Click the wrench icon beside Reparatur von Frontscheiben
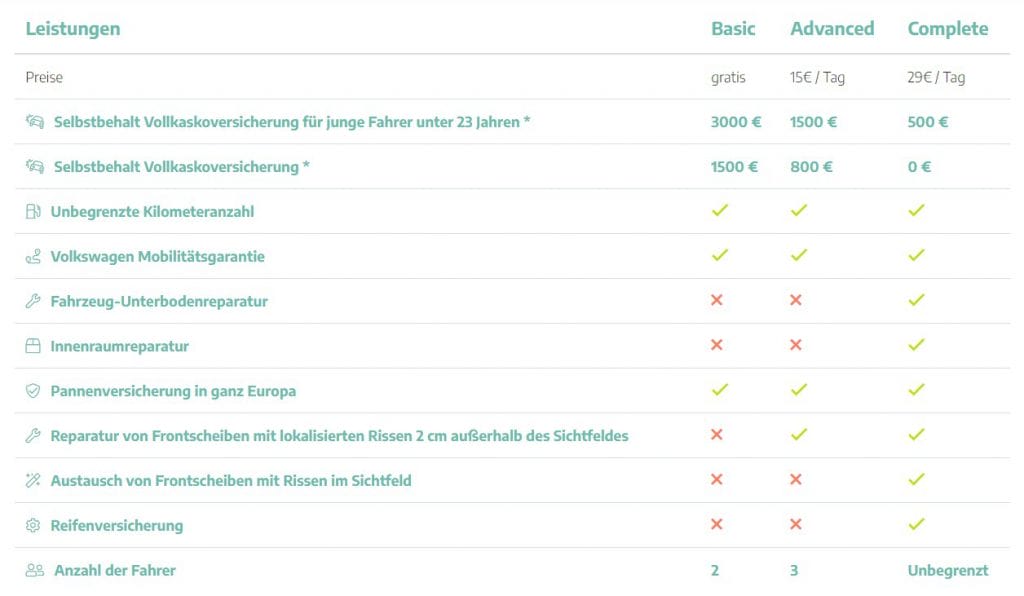The image size is (1024, 596). pyautogui.click(x=33, y=435)
